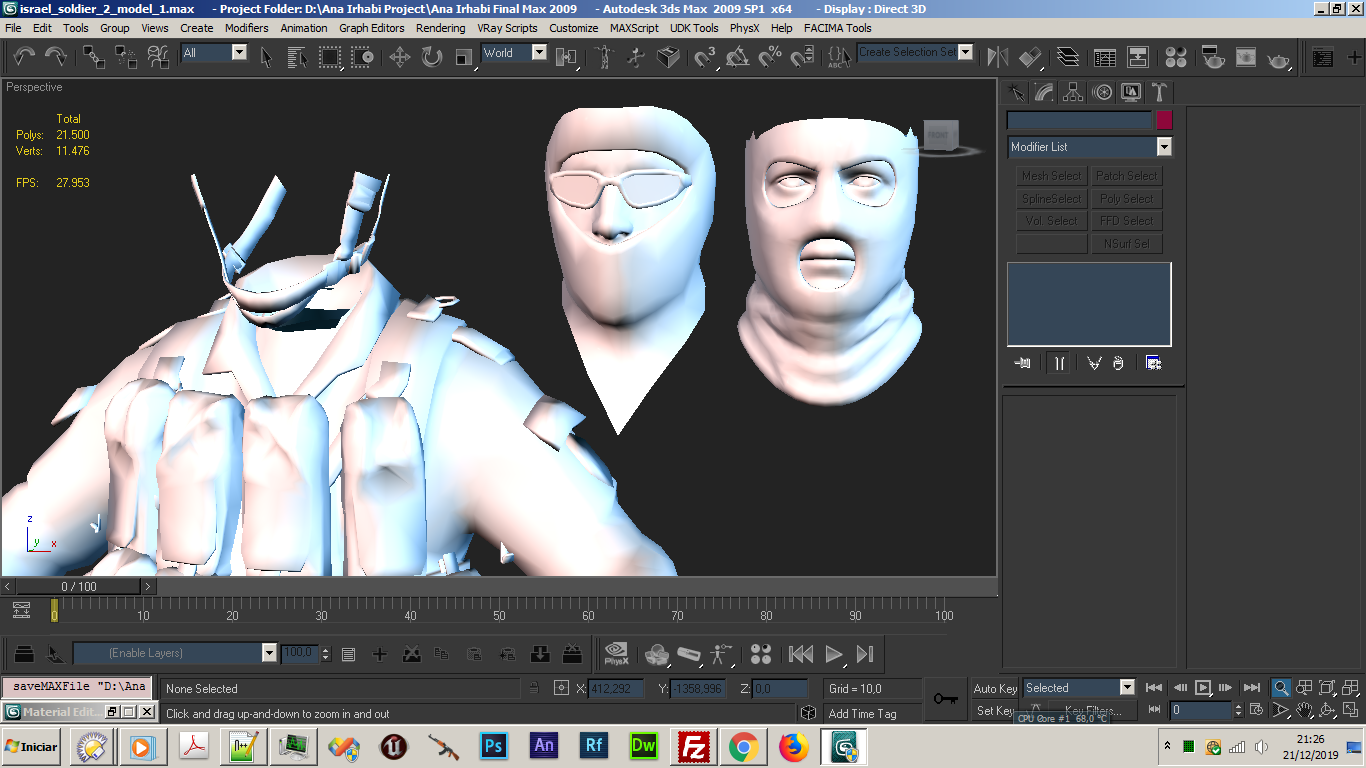This screenshot has height=768, width=1366.
Task: Activate the Select and Rotate tool
Action: pyautogui.click(x=432, y=57)
